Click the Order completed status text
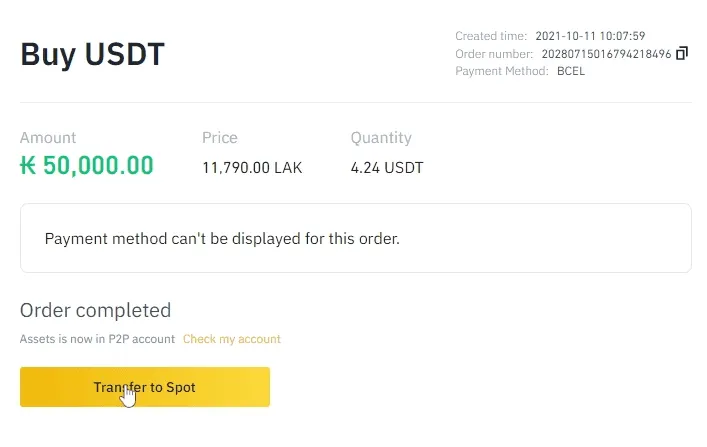The height and width of the screenshot is (447, 707). 95,310
